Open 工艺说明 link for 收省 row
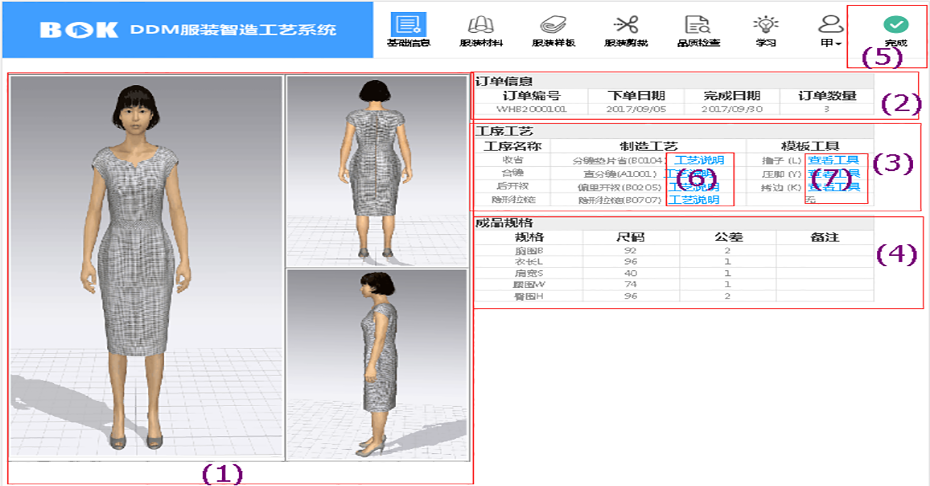The height and width of the screenshot is (486, 930). (698, 160)
